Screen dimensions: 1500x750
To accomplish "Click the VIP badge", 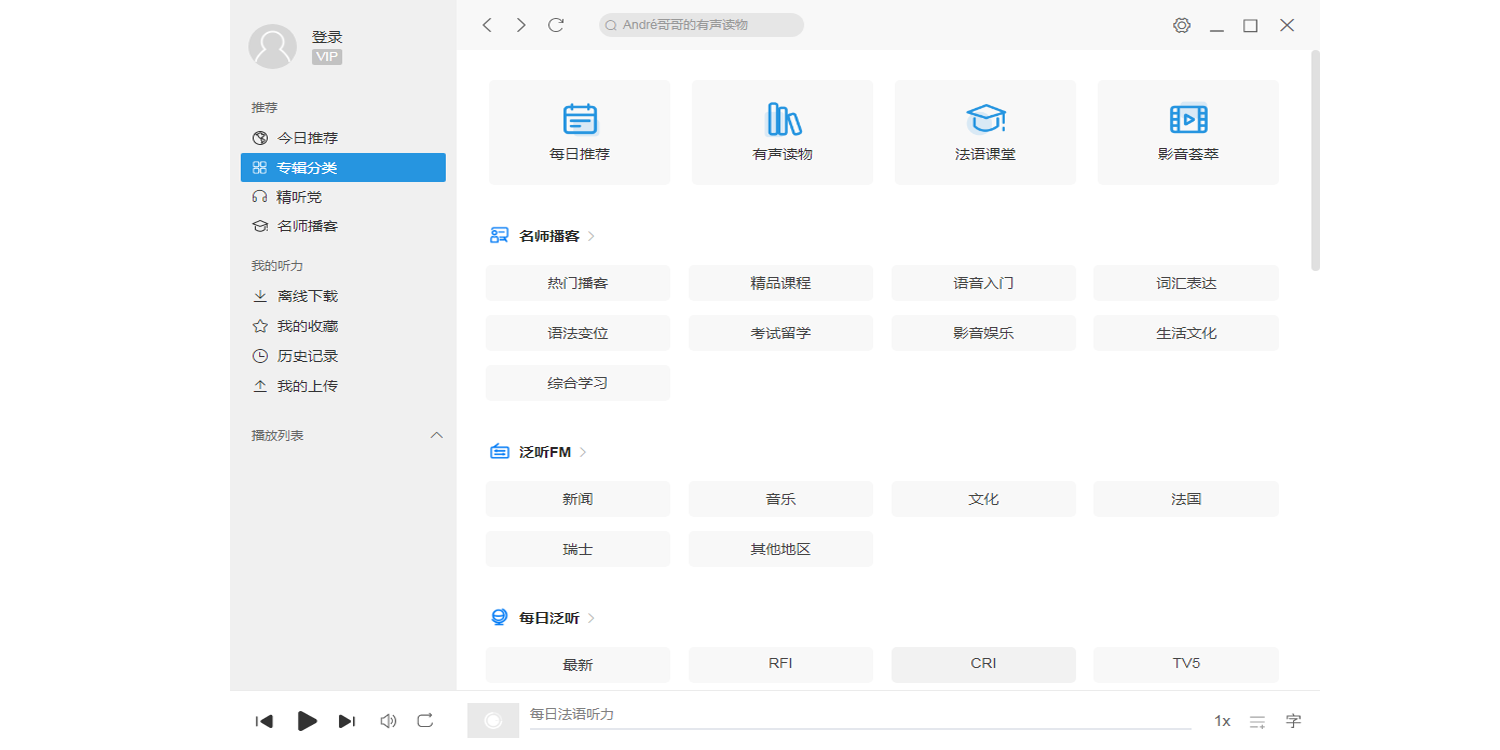I will [327, 57].
